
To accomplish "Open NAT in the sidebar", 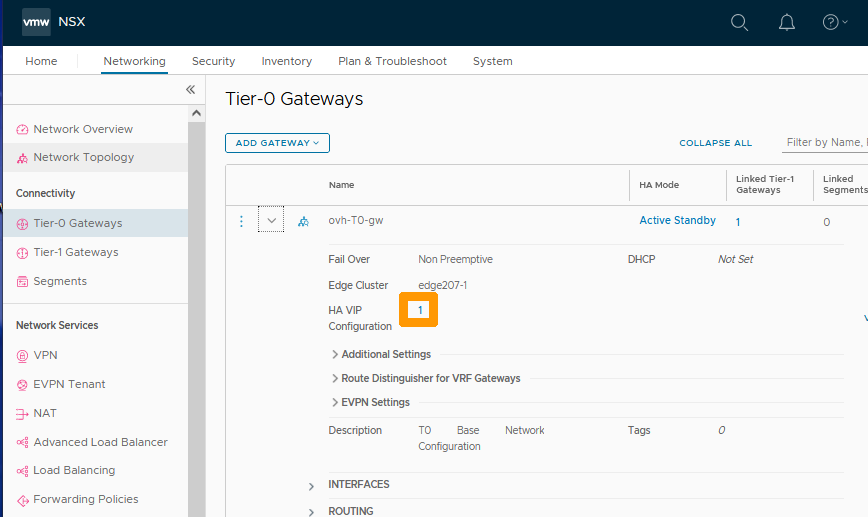I will [45, 413].
